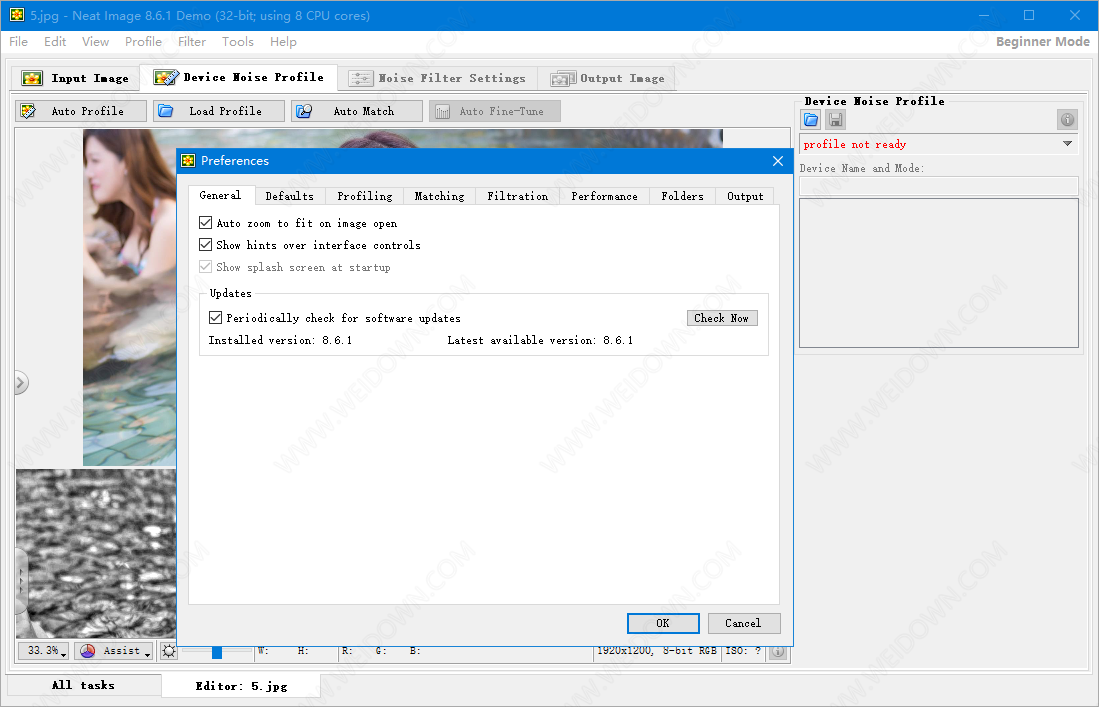Viewport: 1099px width, 707px height.
Task: Click the Preferences dialog title icon
Action: pyautogui.click(x=188, y=160)
